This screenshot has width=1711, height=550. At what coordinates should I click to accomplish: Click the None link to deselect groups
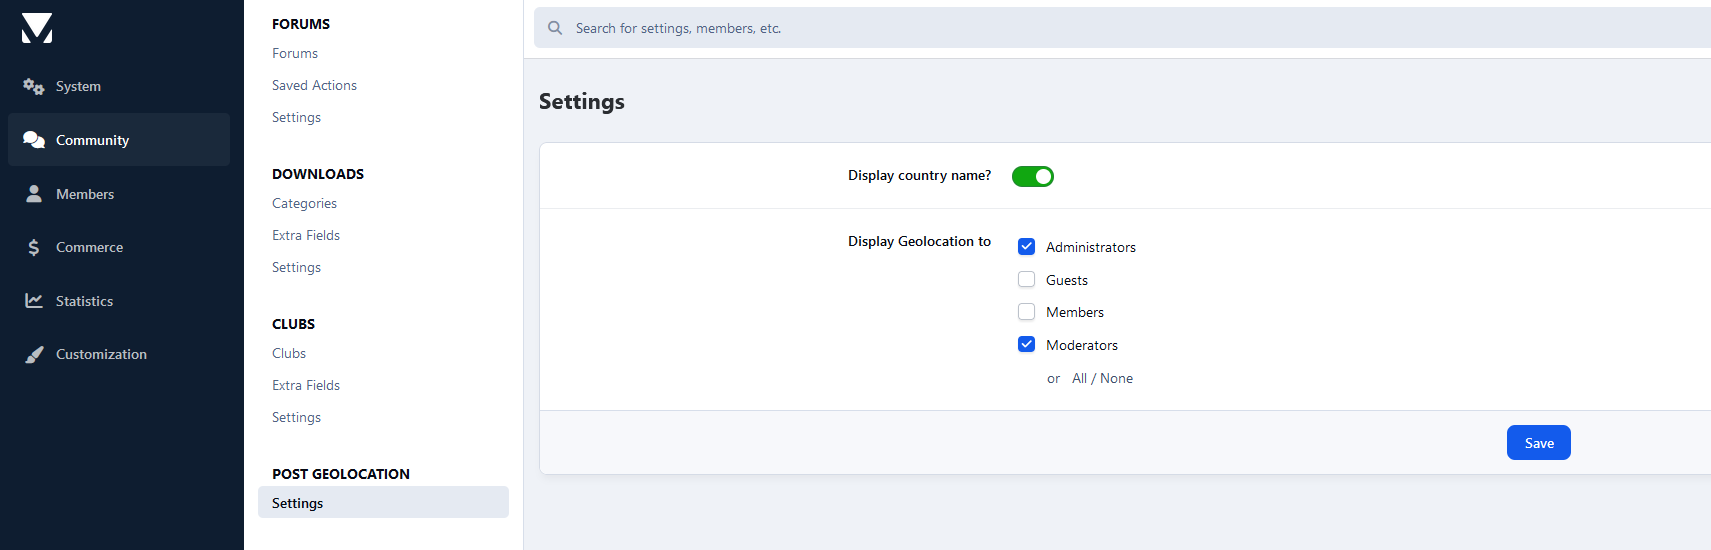(x=1116, y=379)
